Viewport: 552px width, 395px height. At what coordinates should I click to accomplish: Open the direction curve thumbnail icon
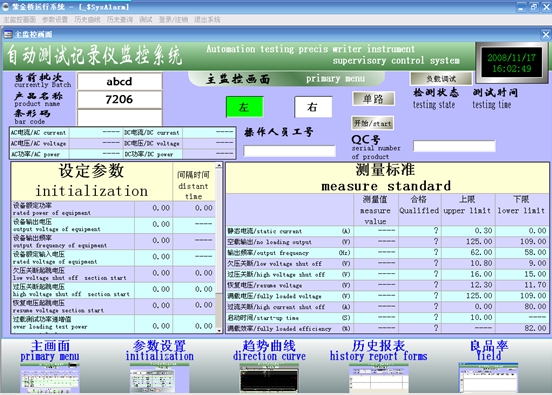pos(269,378)
